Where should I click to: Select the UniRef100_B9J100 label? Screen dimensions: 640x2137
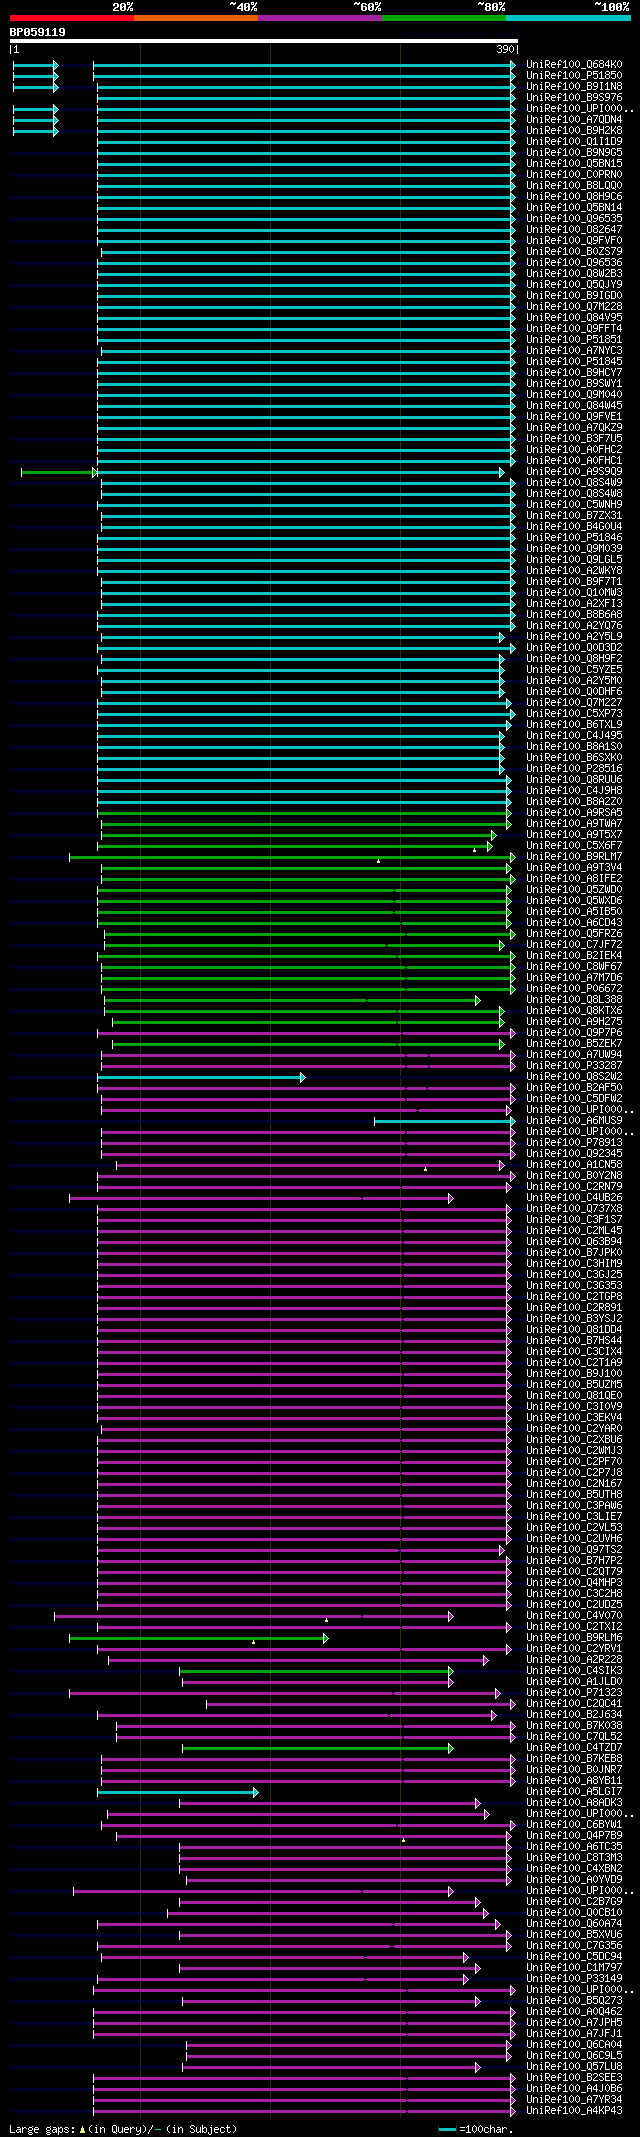[574, 1374]
